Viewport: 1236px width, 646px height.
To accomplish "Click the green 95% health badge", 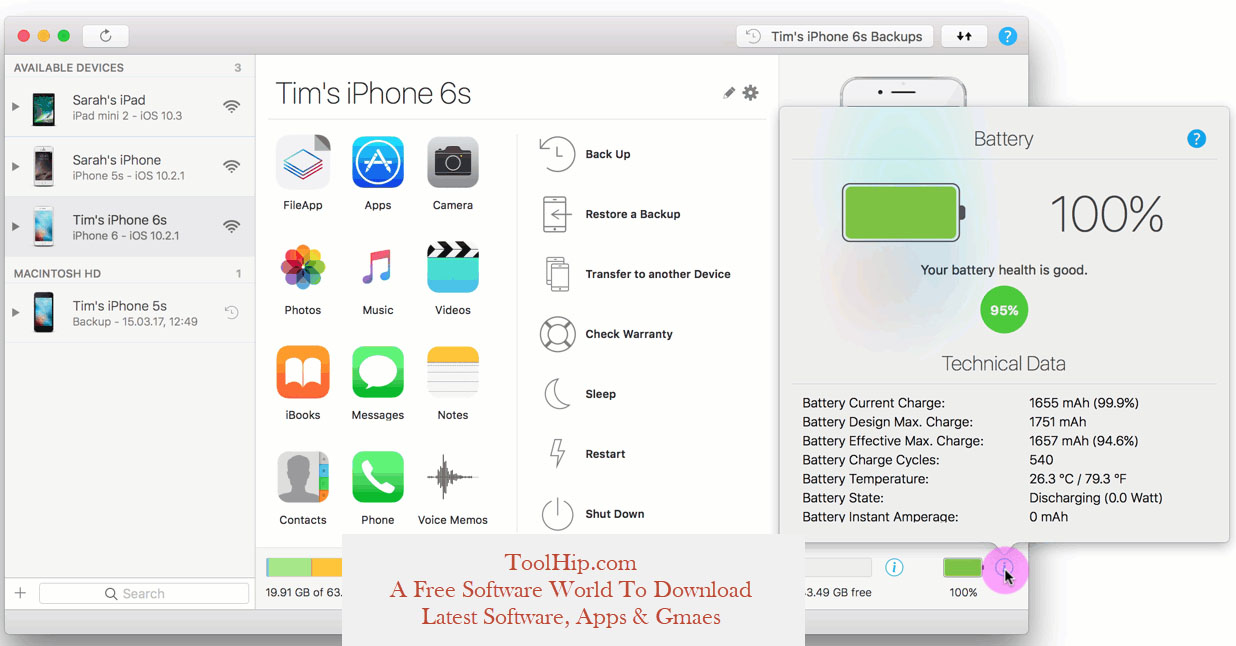I will click(x=1004, y=310).
